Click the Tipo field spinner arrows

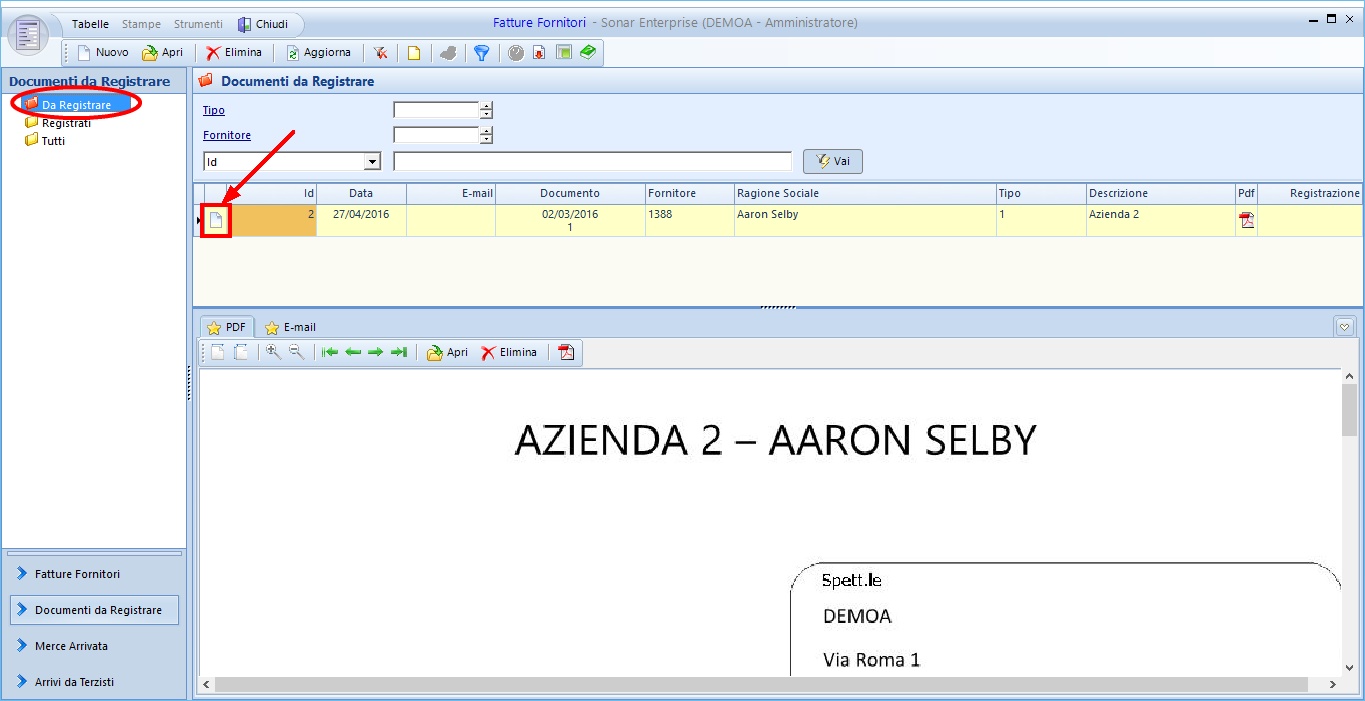pos(486,110)
